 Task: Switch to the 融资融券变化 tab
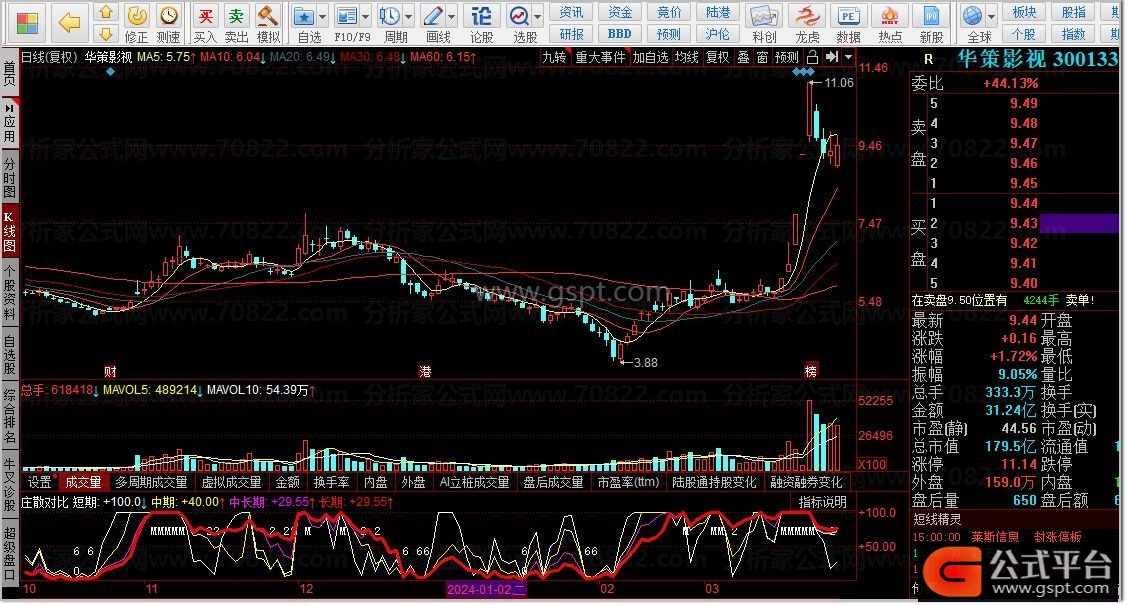pyautogui.click(x=806, y=482)
